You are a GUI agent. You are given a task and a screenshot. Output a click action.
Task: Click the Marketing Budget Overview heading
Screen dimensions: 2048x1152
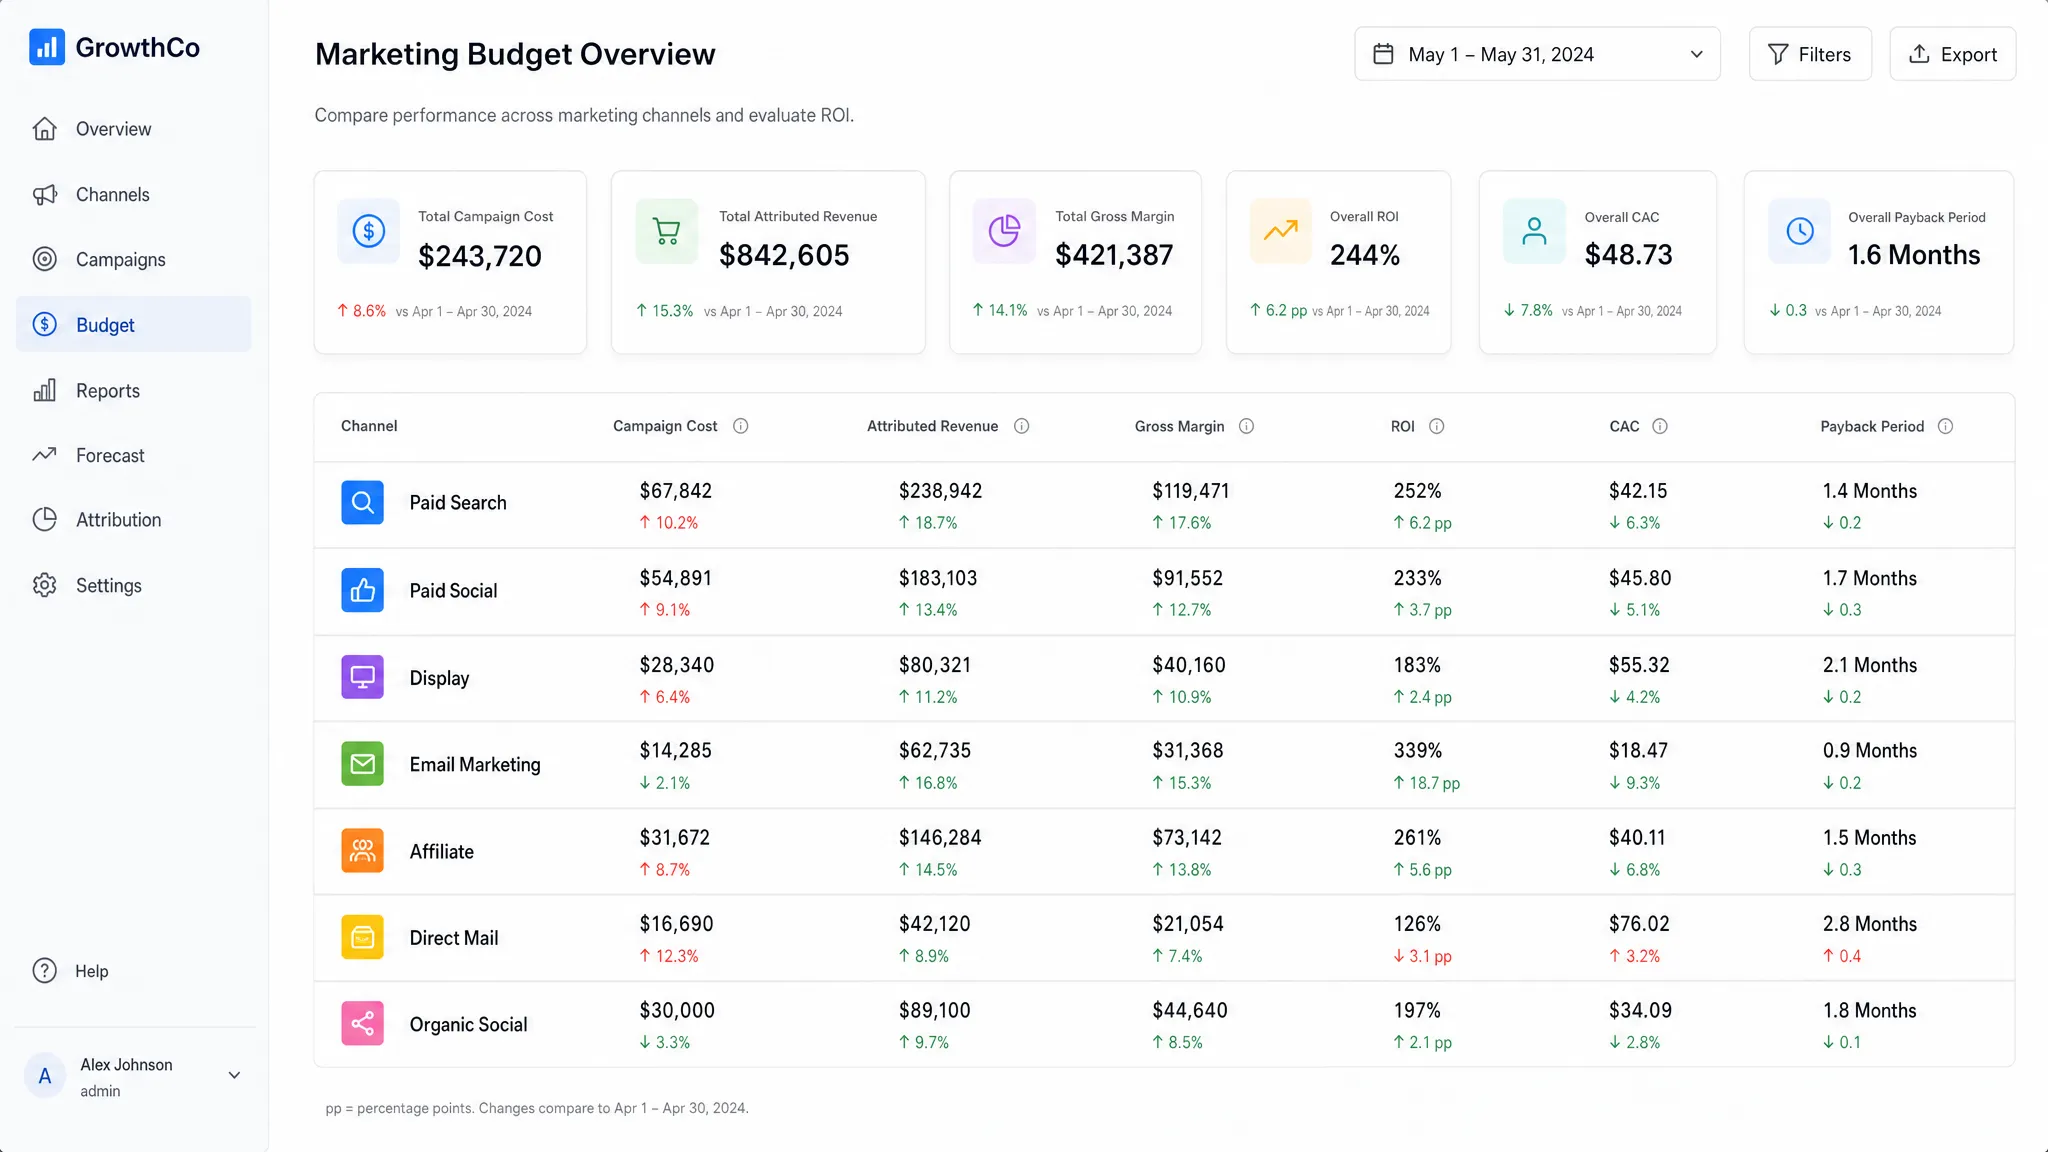click(515, 54)
